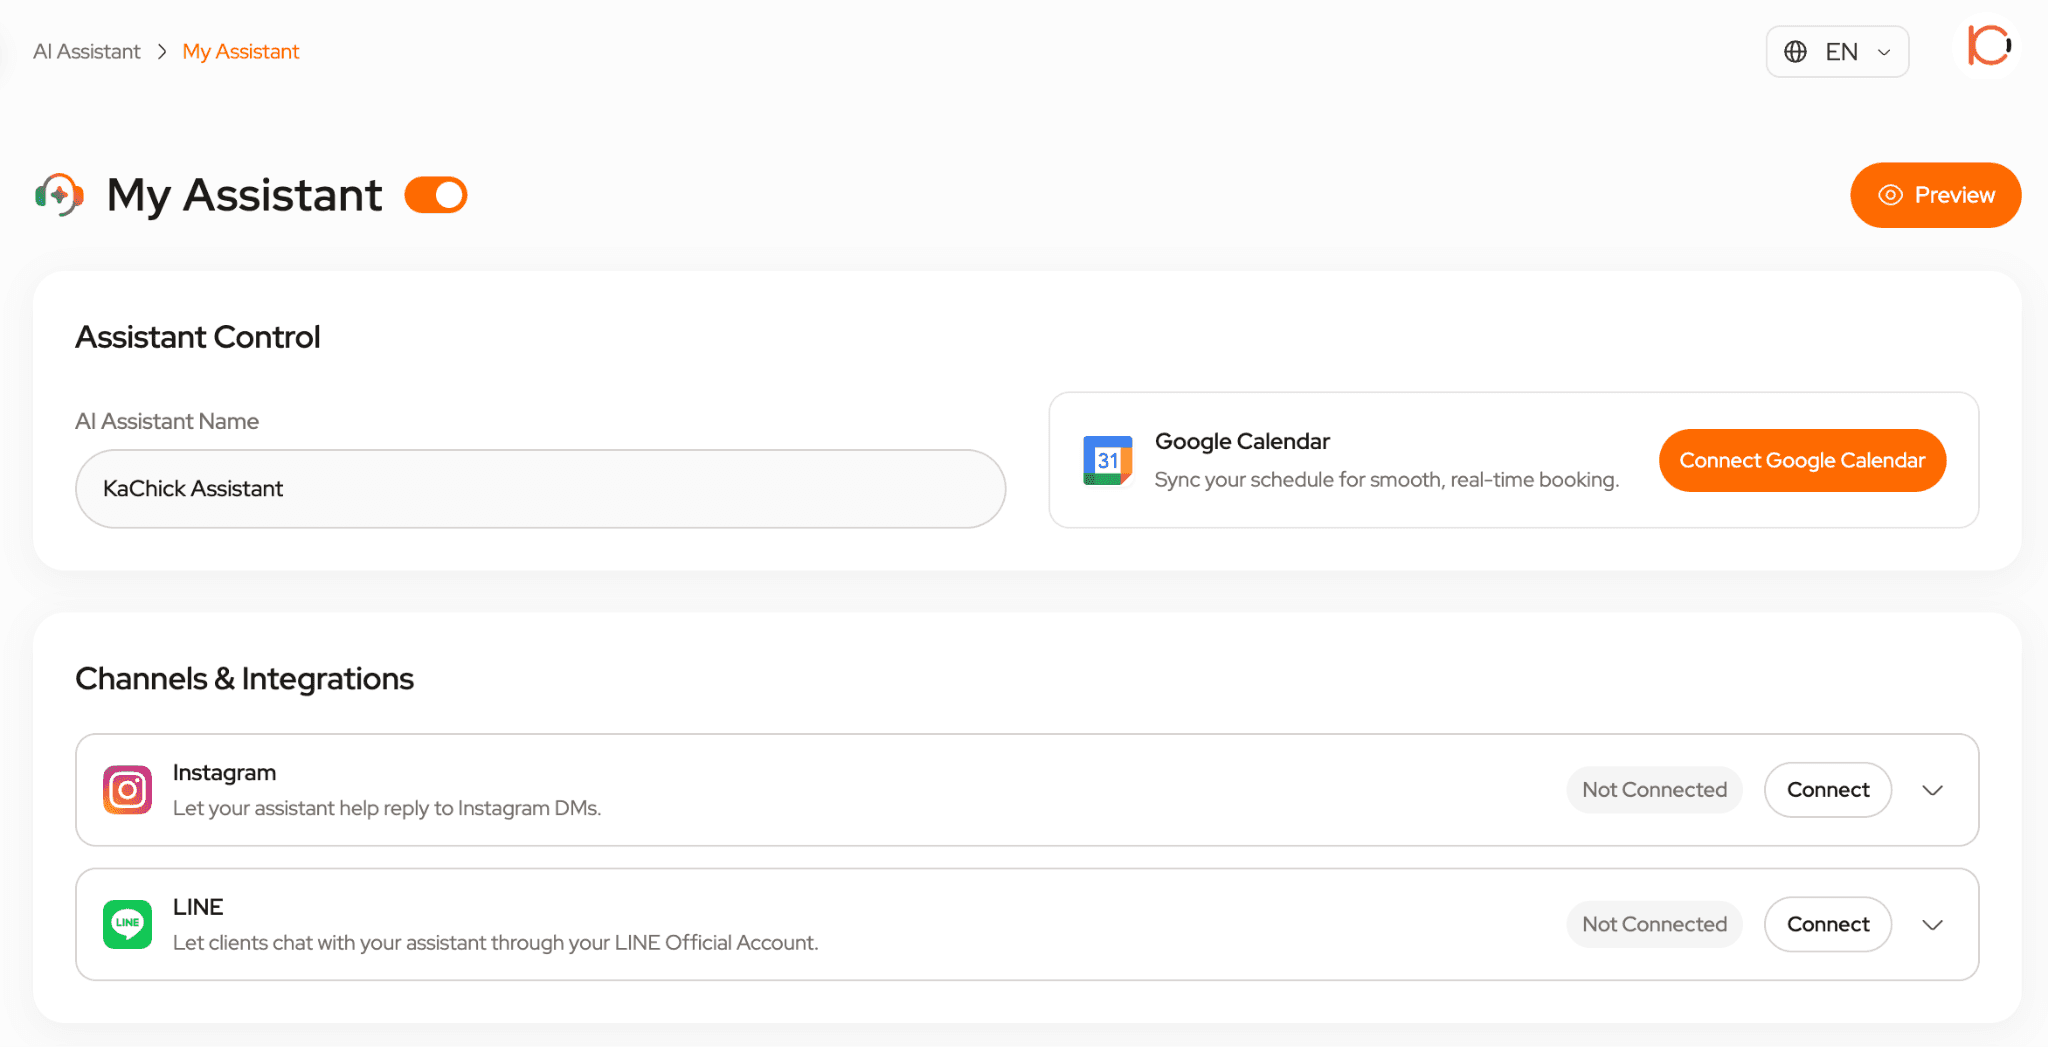Image resolution: width=2048 pixels, height=1047 pixels.
Task: Click the eye icon in Preview
Action: pyautogui.click(x=1890, y=195)
